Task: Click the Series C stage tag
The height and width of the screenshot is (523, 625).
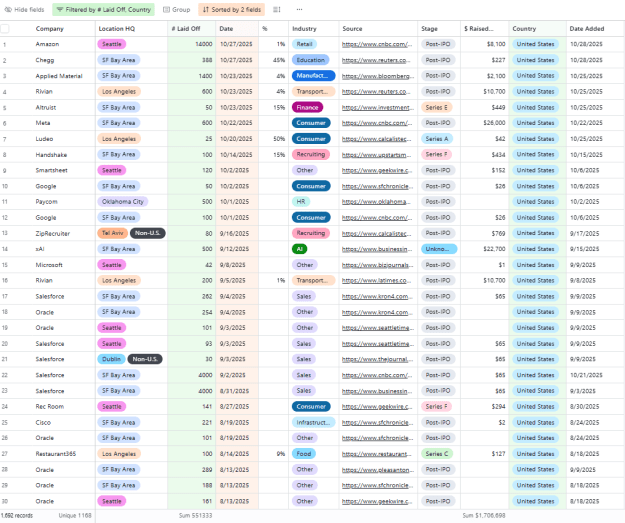Action: pyautogui.click(x=437, y=454)
